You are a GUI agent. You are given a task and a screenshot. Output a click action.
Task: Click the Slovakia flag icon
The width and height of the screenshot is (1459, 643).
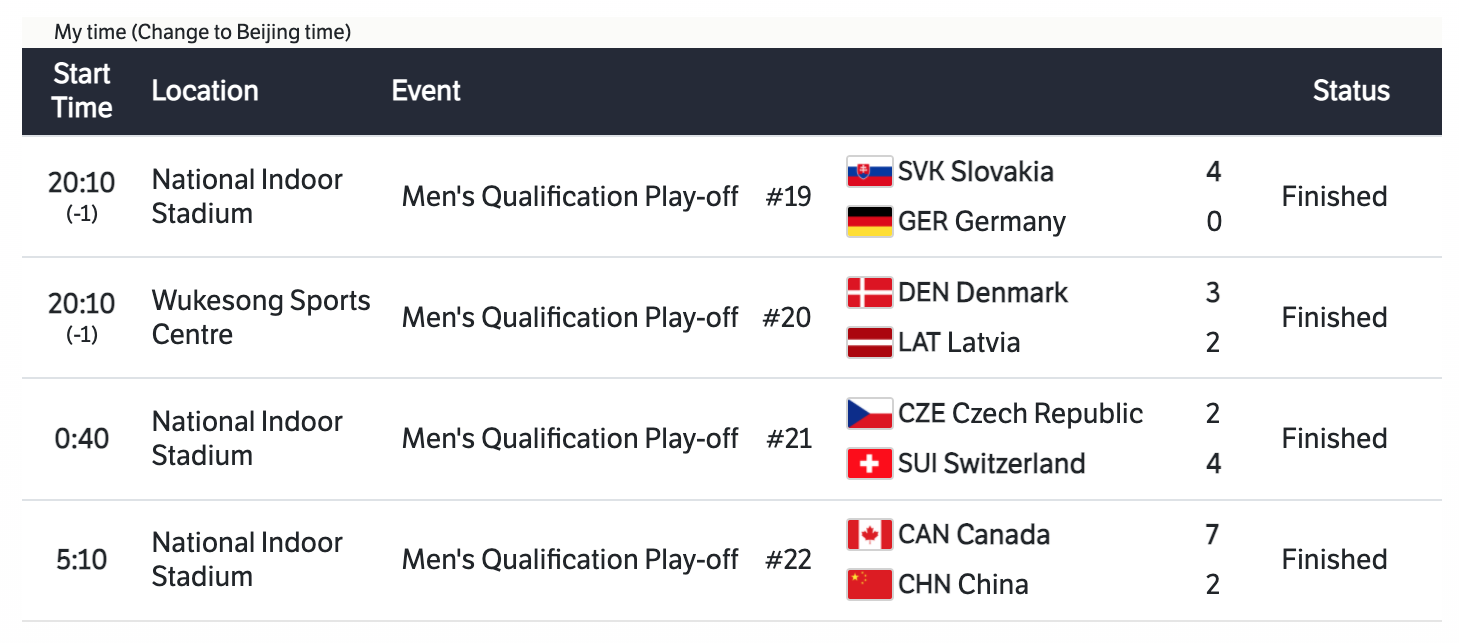click(869, 172)
